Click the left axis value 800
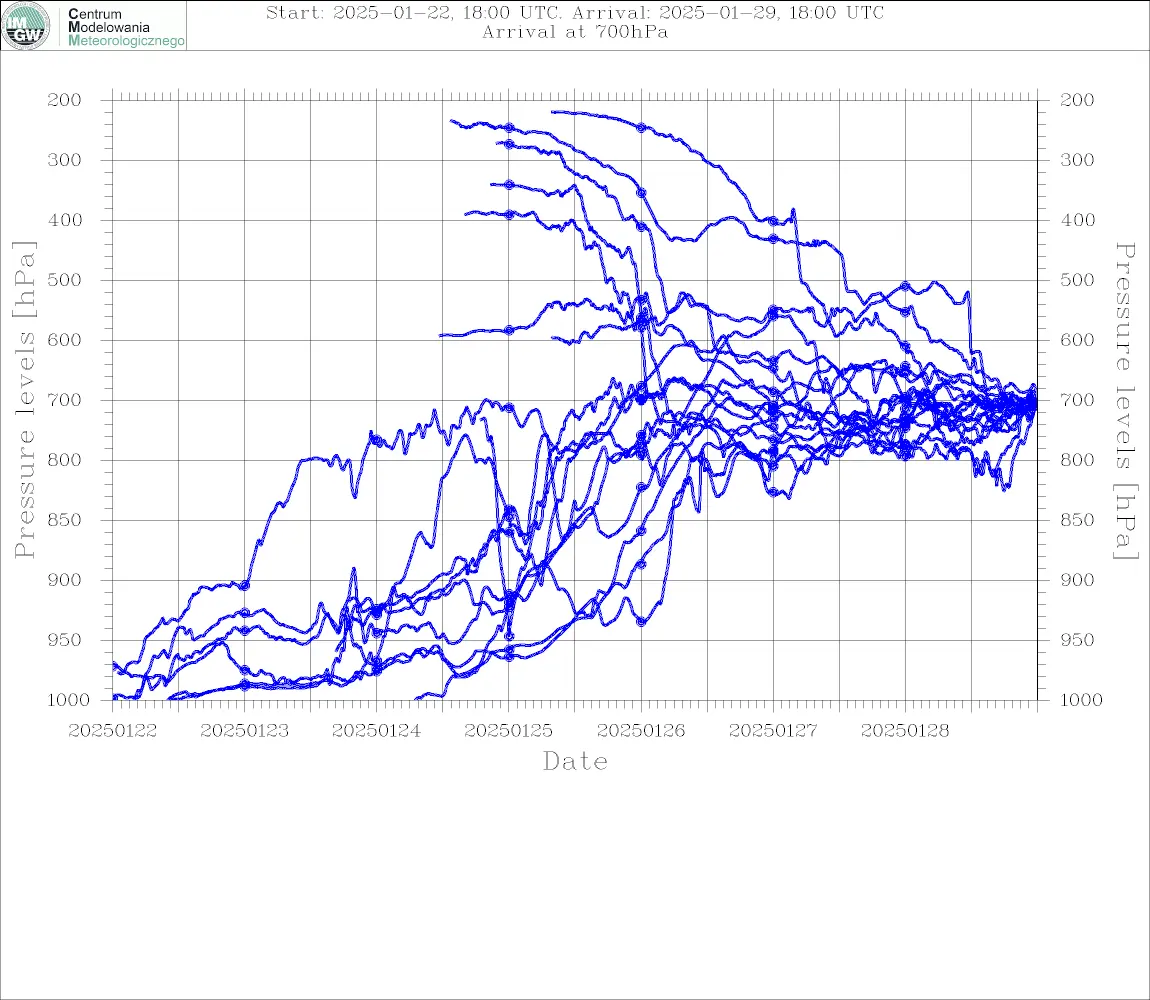This screenshot has height=1000, width=1150. click(x=65, y=460)
